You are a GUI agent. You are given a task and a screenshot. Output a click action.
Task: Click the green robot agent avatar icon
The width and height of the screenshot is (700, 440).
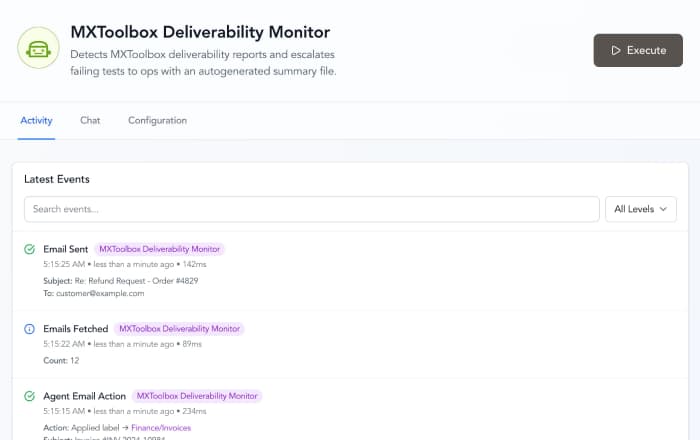pos(38,47)
